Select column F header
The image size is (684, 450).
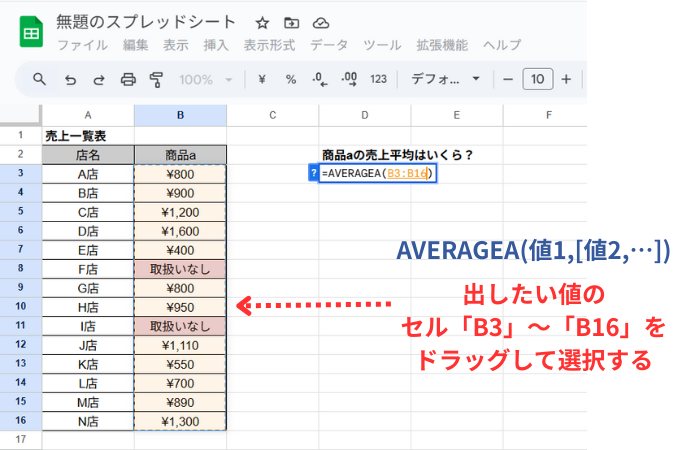click(545, 116)
